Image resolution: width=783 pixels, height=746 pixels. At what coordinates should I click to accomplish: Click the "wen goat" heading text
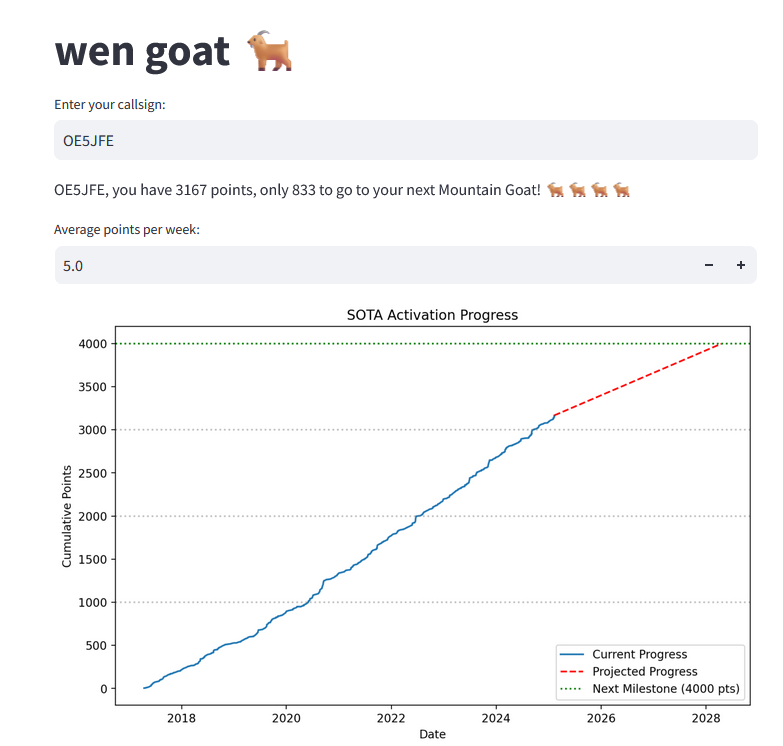click(142, 51)
